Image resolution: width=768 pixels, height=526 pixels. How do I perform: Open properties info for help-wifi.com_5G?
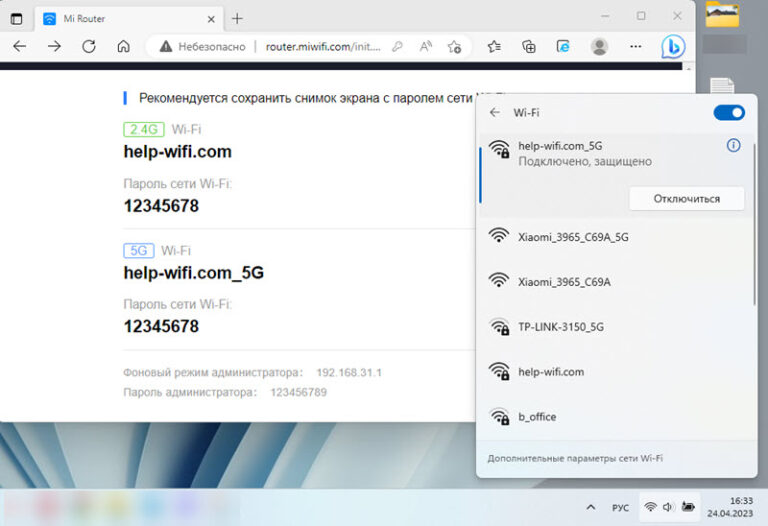733,145
